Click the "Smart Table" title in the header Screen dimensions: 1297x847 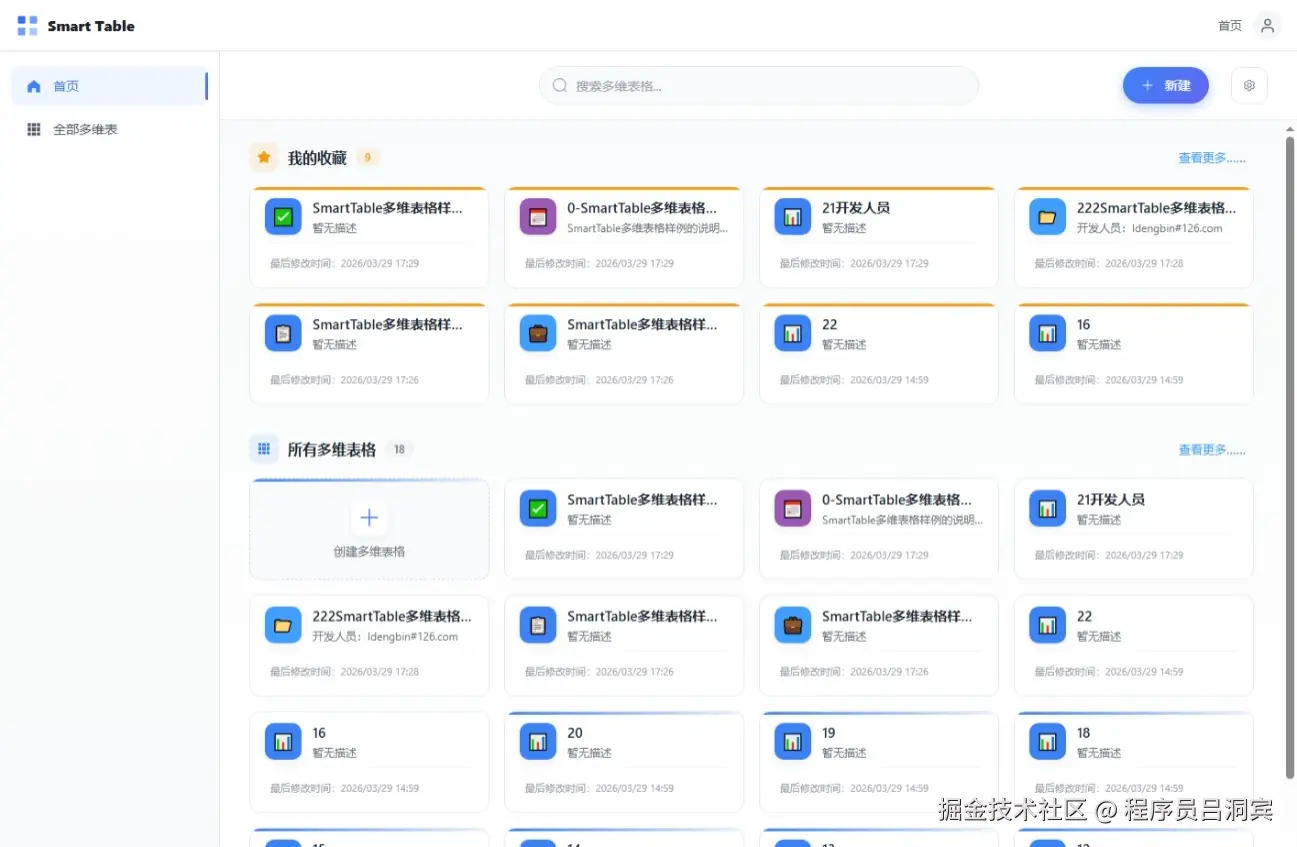pyautogui.click(x=91, y=26)
